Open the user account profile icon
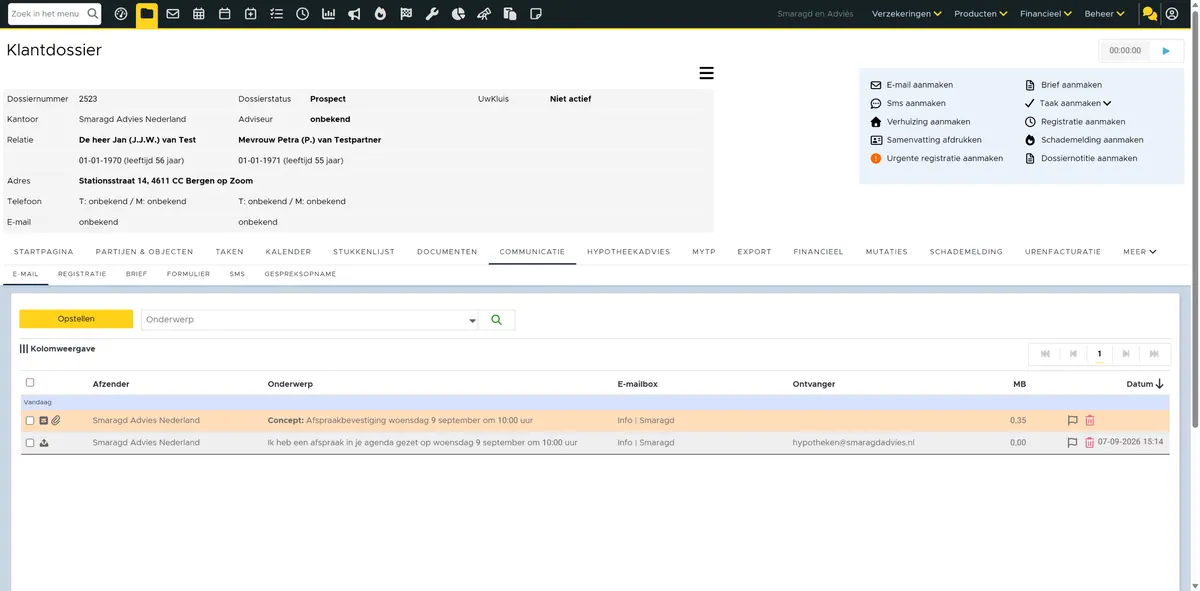This screenshot has width=1200, height=591. point(1172,14)
